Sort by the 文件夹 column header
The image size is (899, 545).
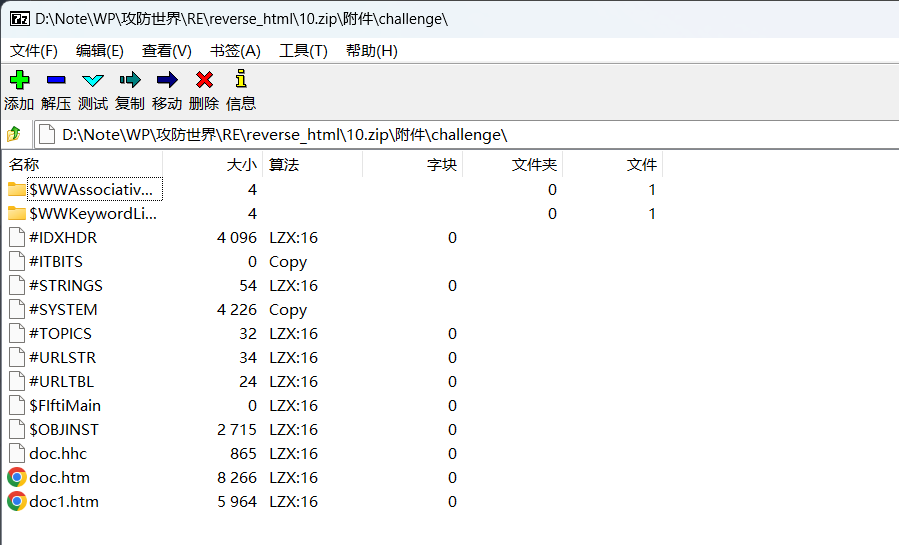tap(513, 165)
